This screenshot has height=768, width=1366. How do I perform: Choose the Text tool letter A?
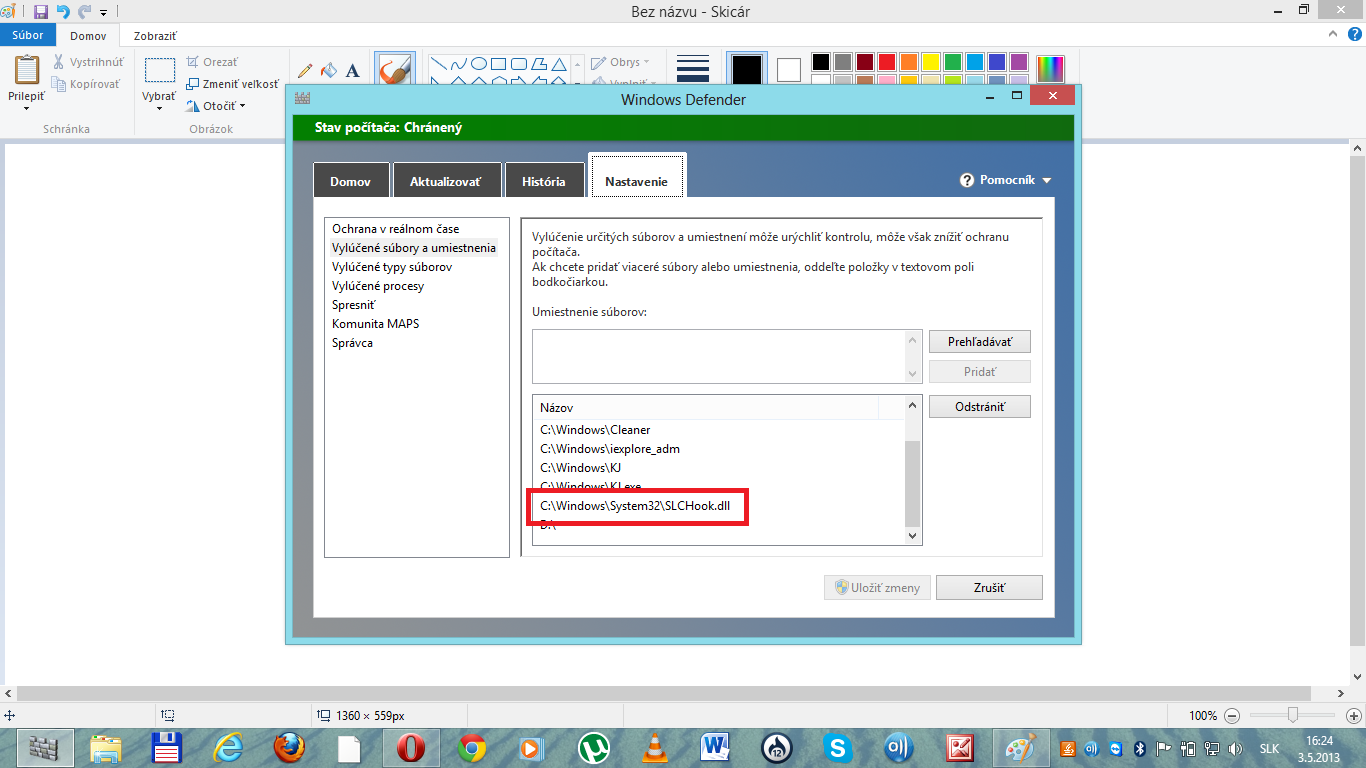pyautogui.click(x=352, y=71)
